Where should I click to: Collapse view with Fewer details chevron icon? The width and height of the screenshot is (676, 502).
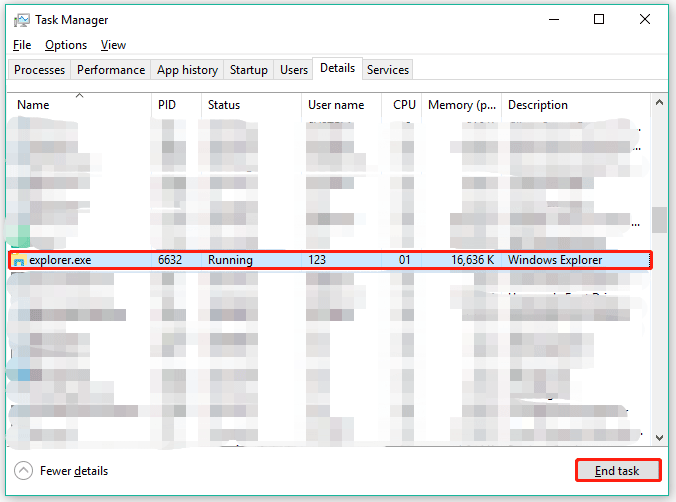23,471
